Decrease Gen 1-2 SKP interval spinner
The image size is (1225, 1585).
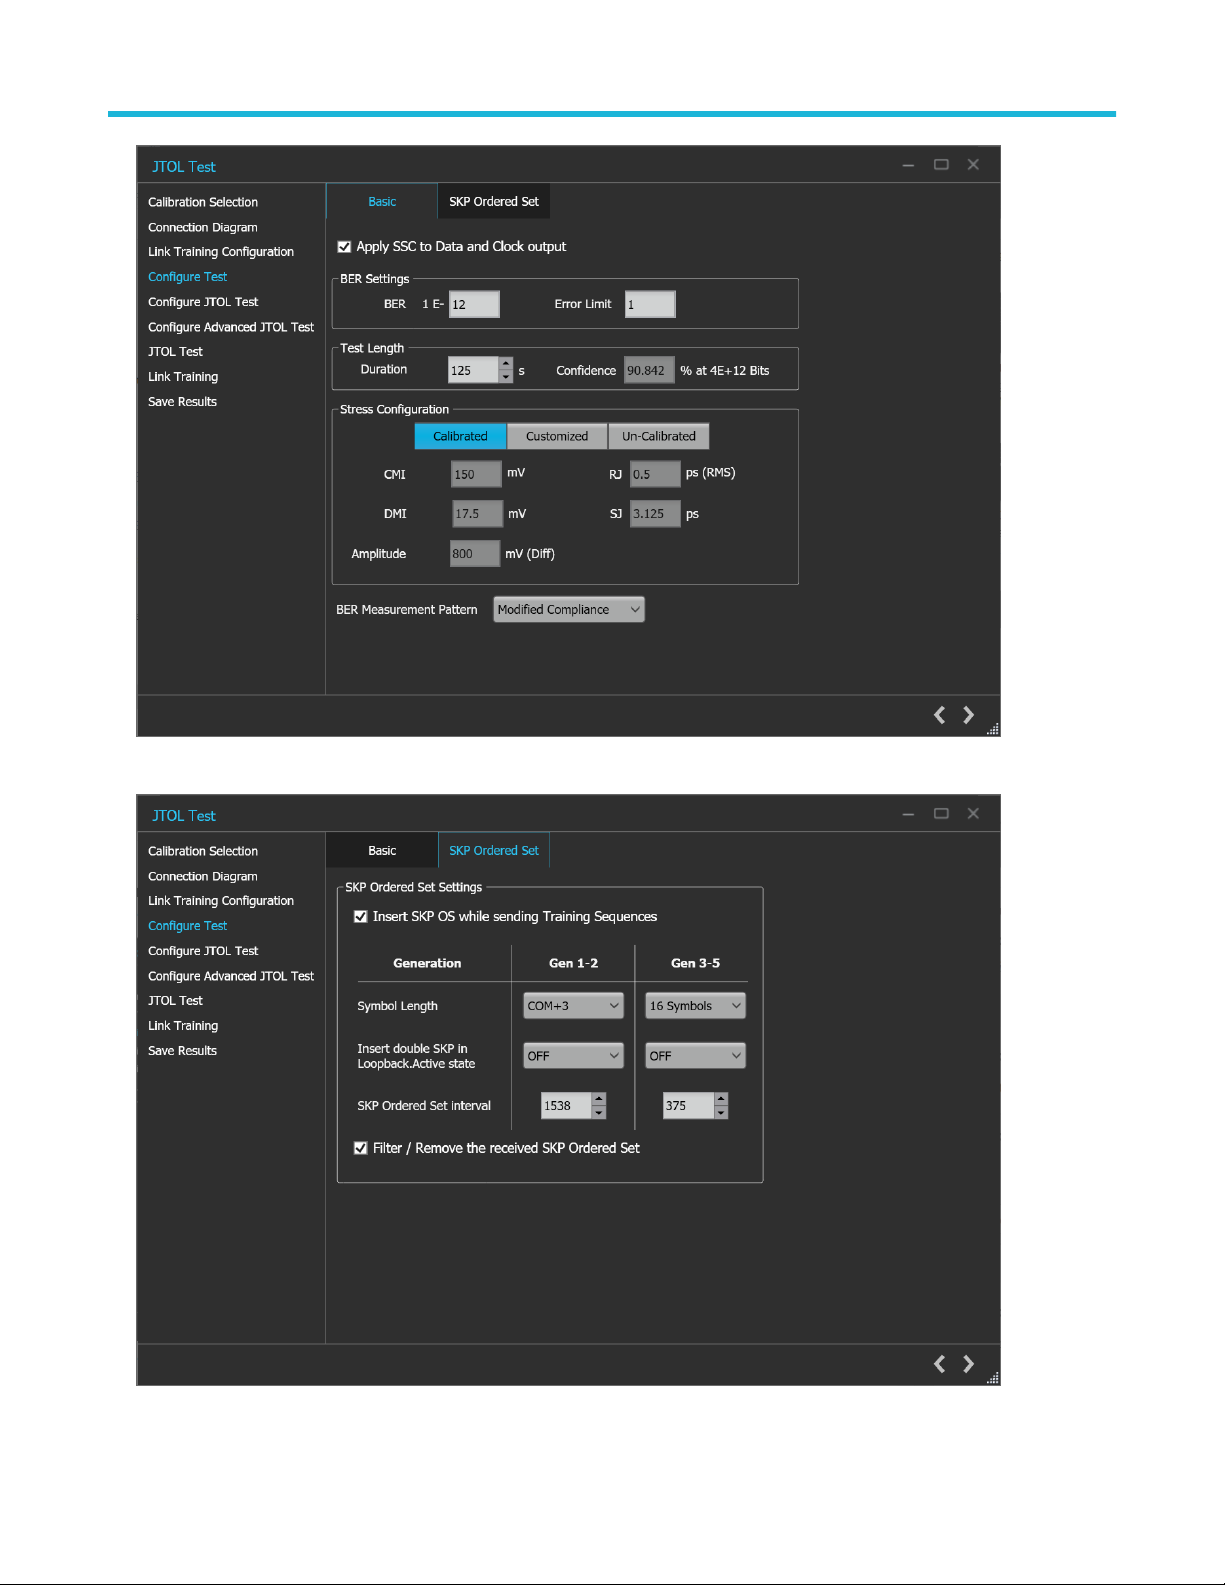coord(599,1112)
